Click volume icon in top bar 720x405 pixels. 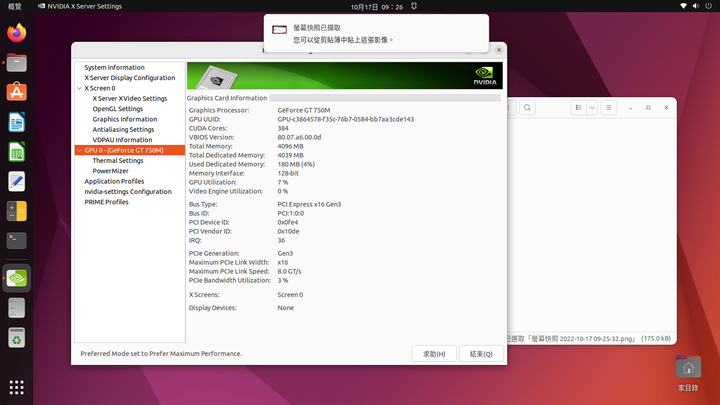click(696, 6)
